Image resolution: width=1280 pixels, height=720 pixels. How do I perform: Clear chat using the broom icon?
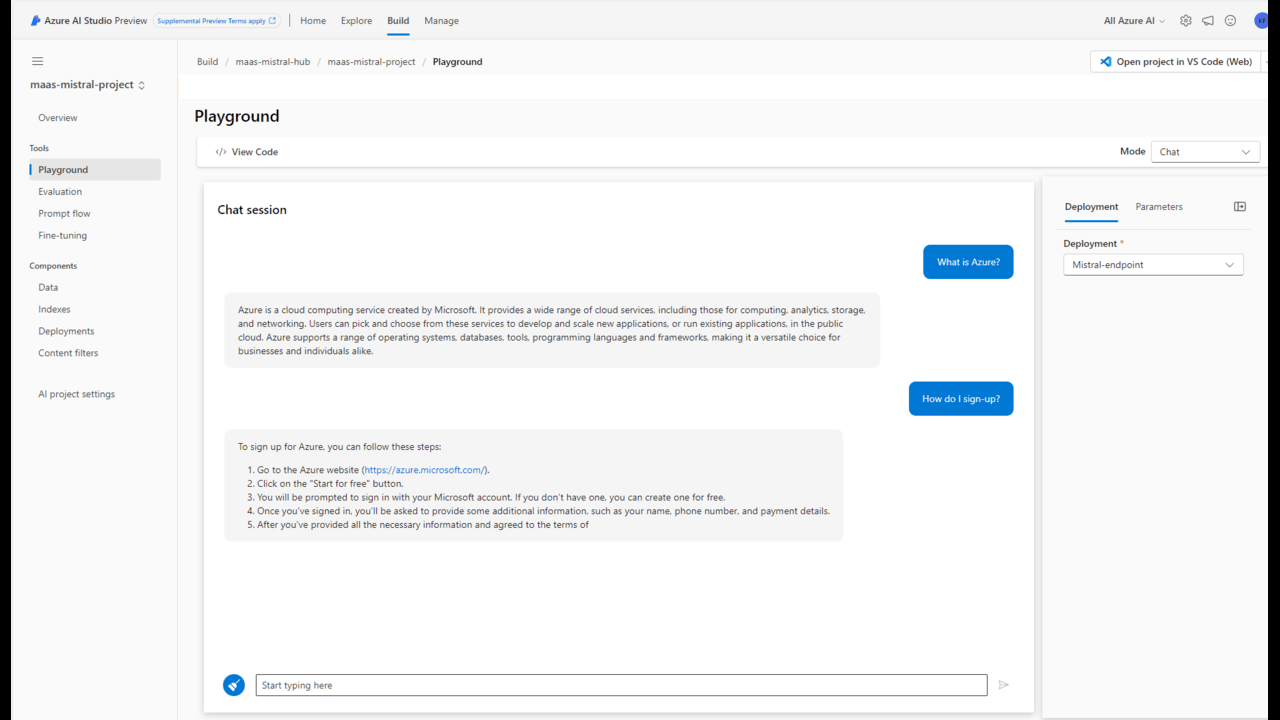click(234, 685)
